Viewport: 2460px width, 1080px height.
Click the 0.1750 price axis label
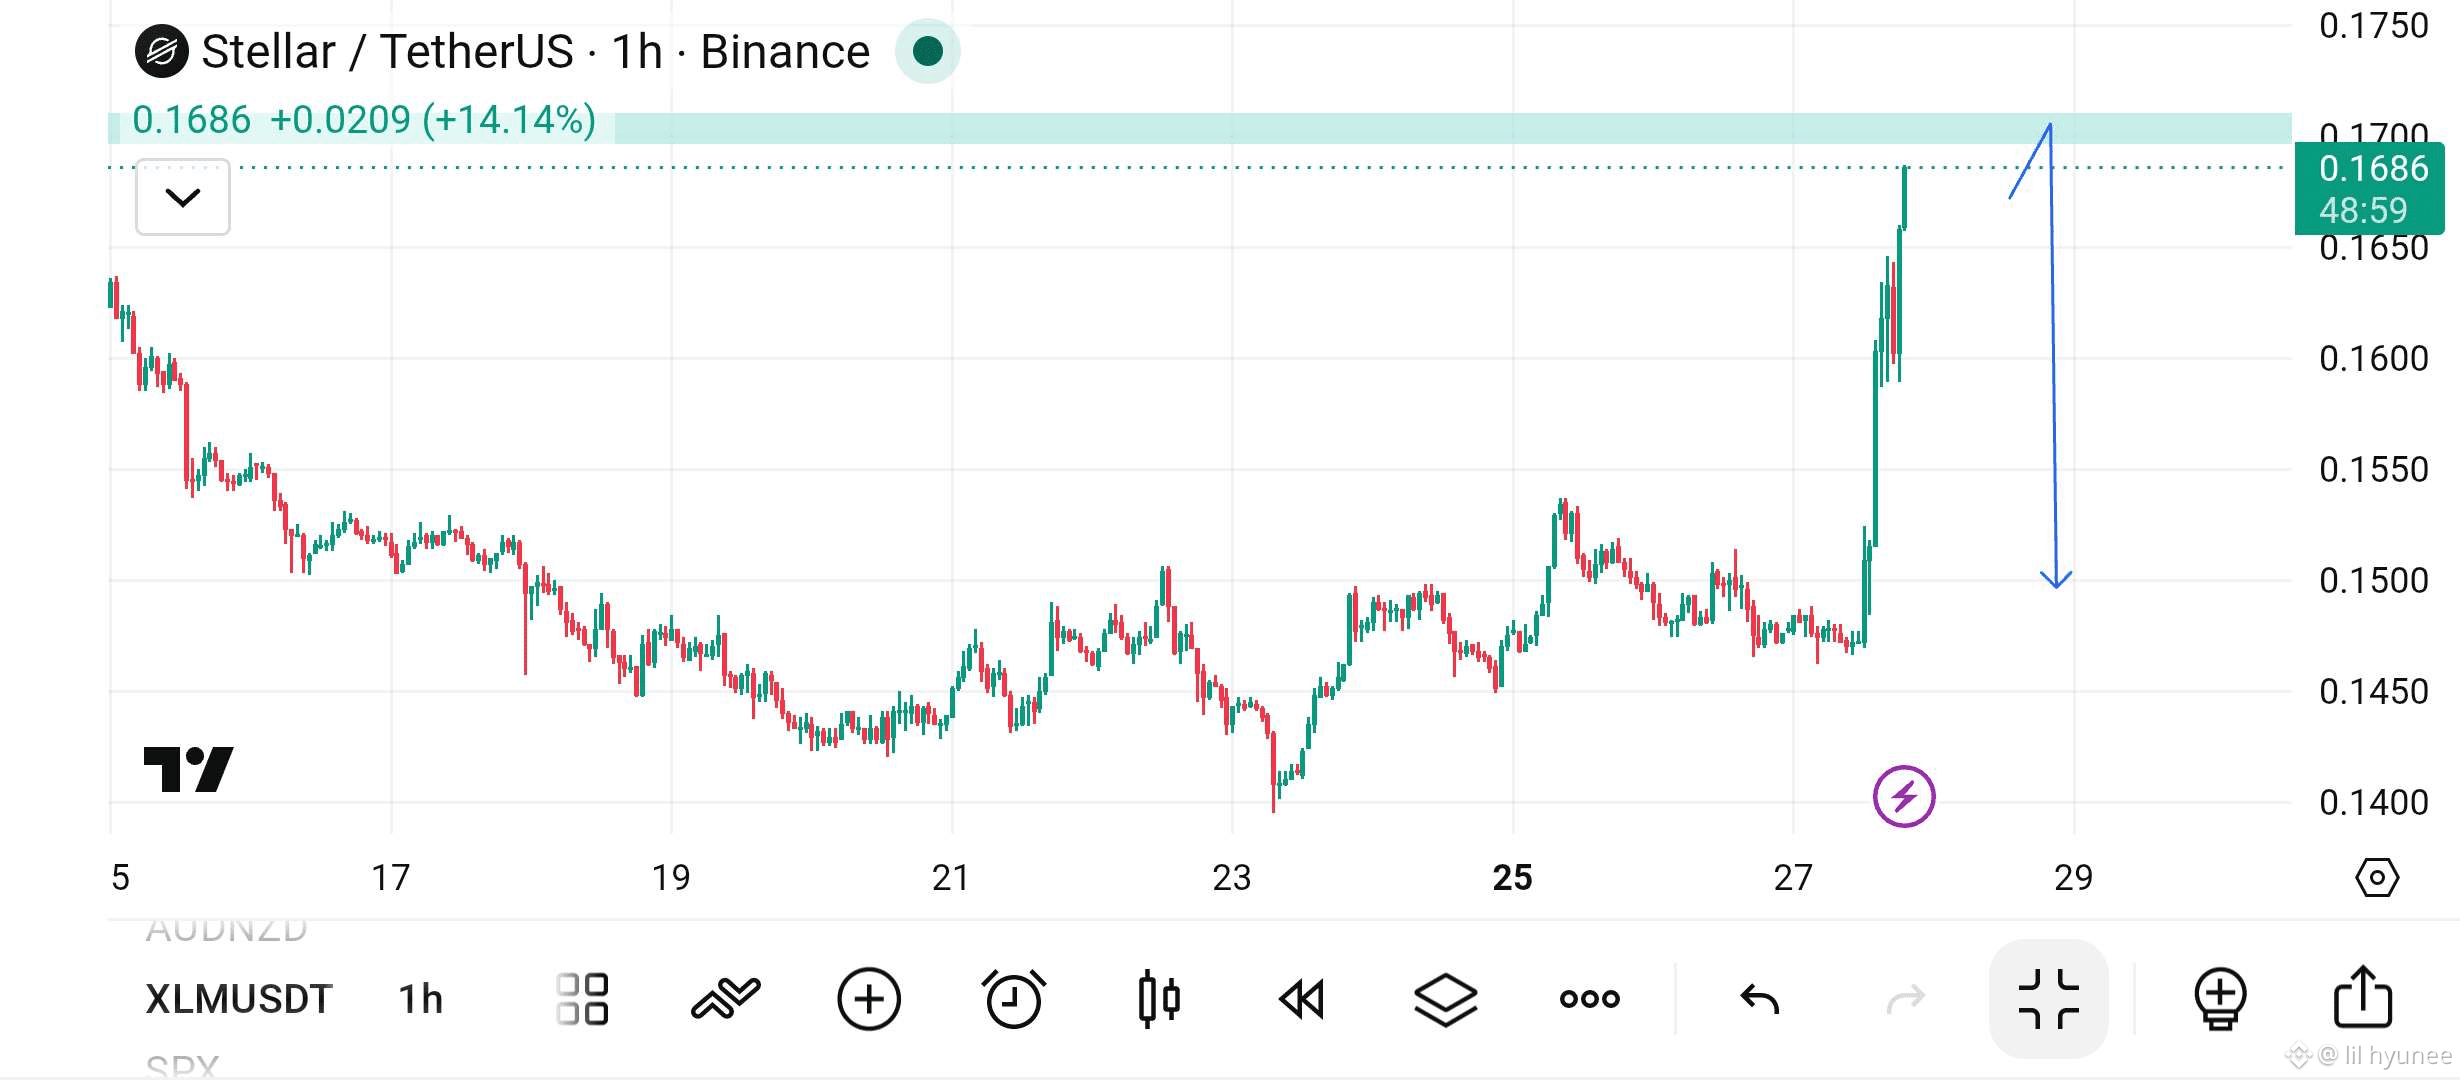pyautogui.click(x=2374, y=26)
